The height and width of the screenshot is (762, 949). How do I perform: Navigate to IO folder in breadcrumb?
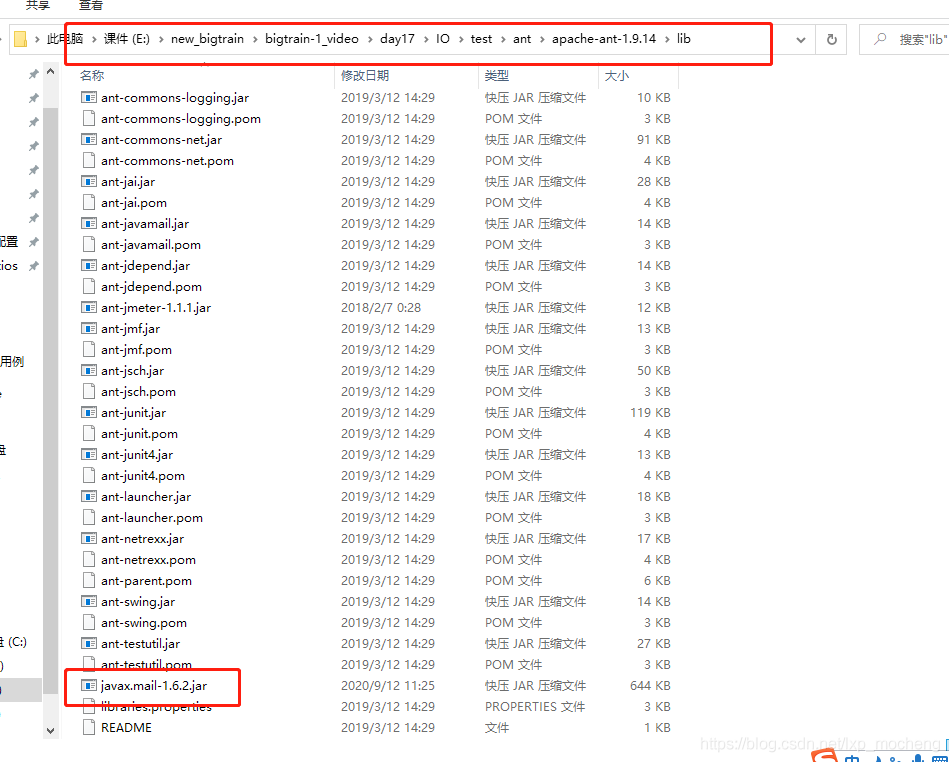[x=443, y=39]
